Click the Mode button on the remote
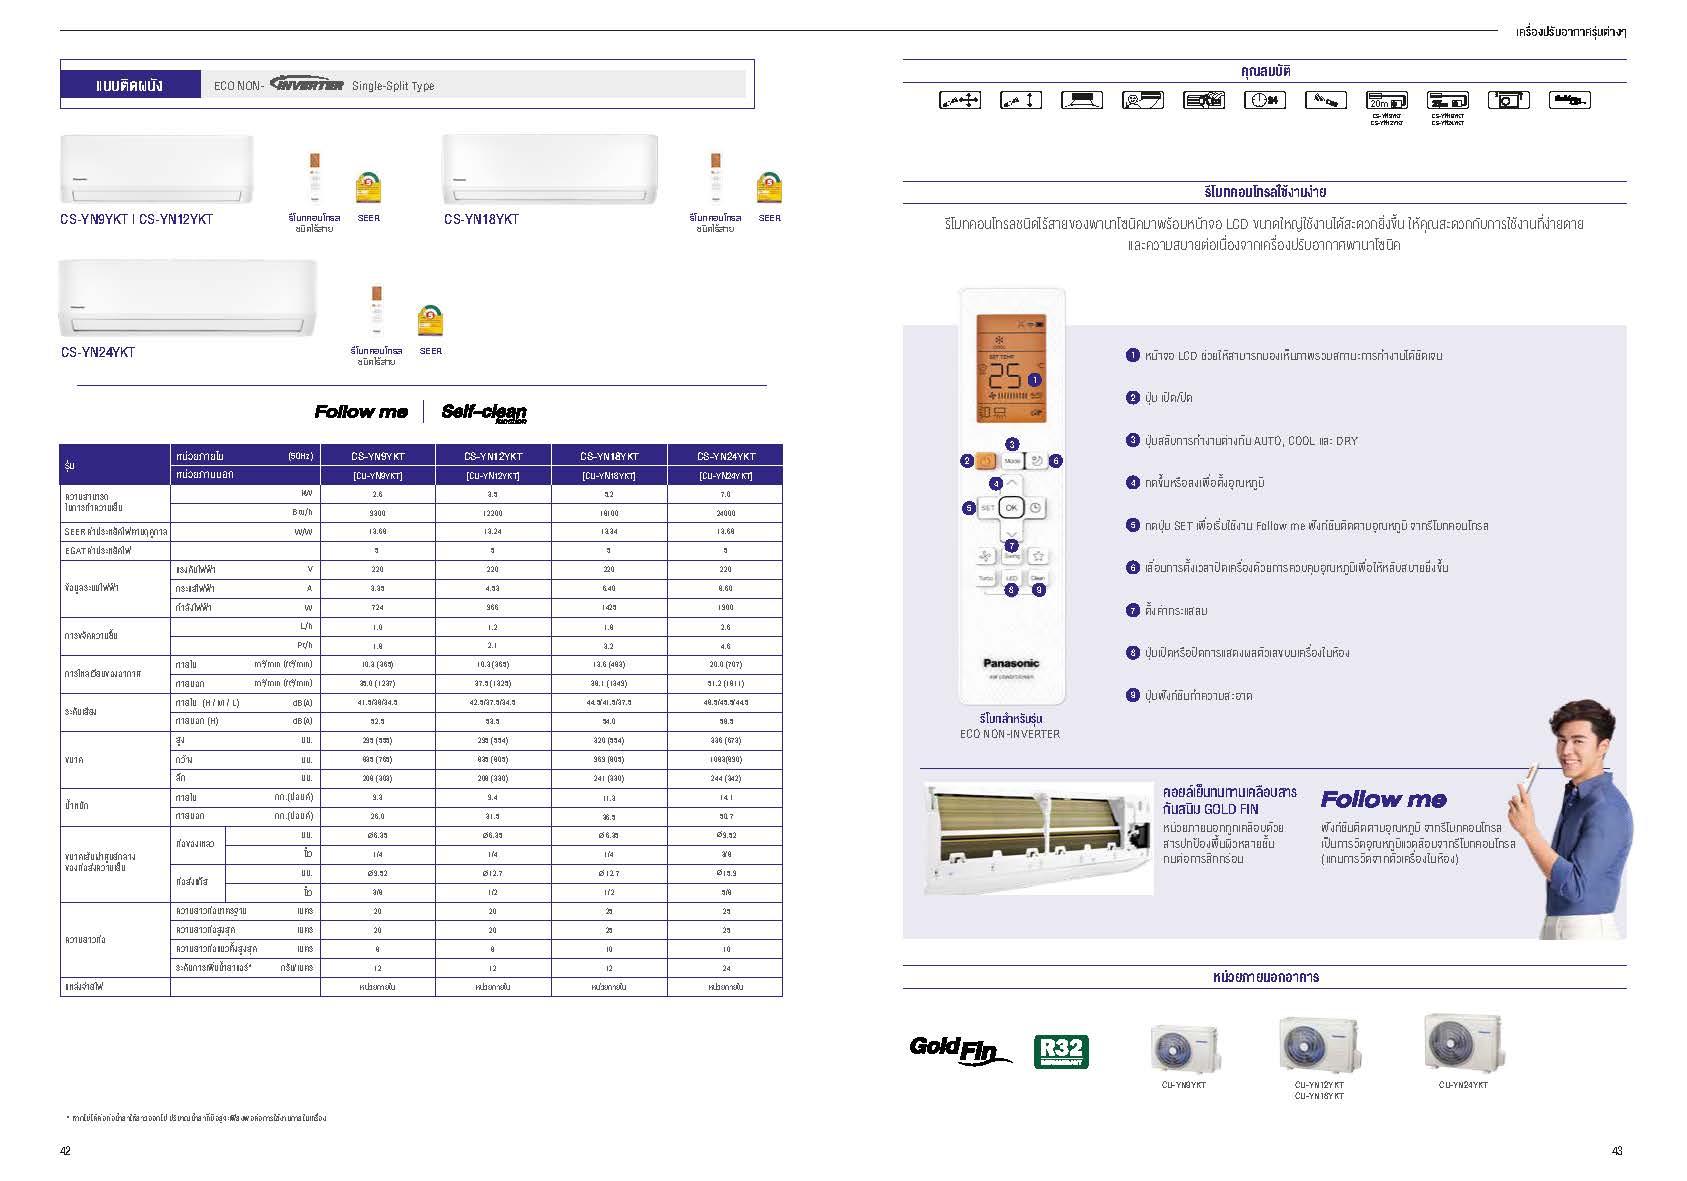This screenshot has height=1181, width=1687. click(x=1012, y=461)
